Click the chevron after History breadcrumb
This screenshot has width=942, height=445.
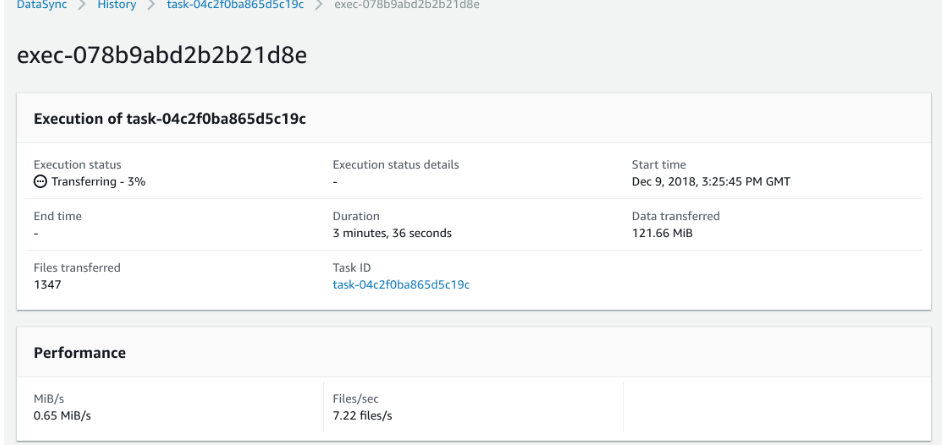(151, 5)
